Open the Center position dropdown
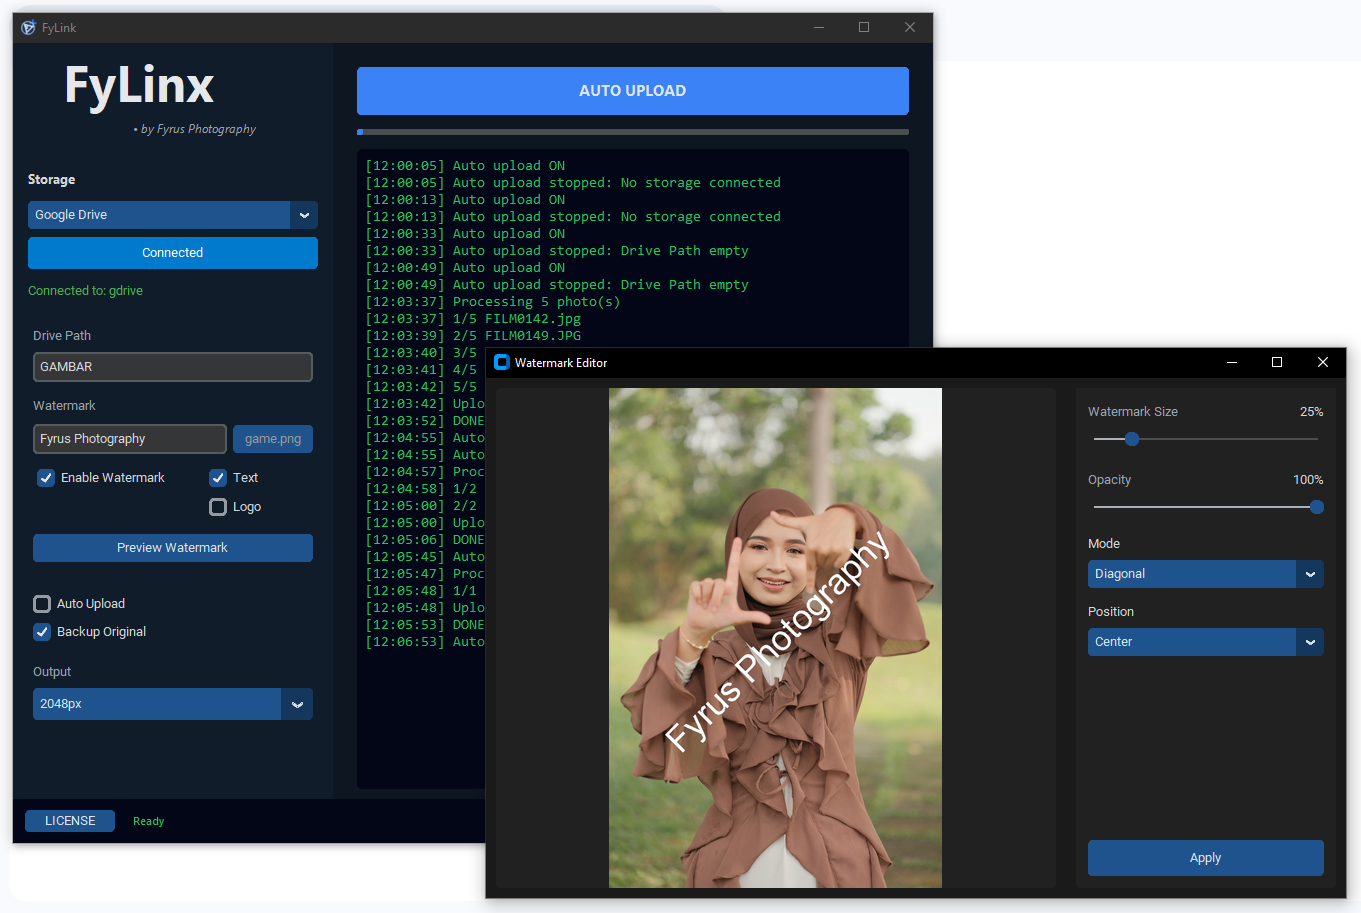The width and height of the screenshot is (1361, 913). (x=1205, y=642)
